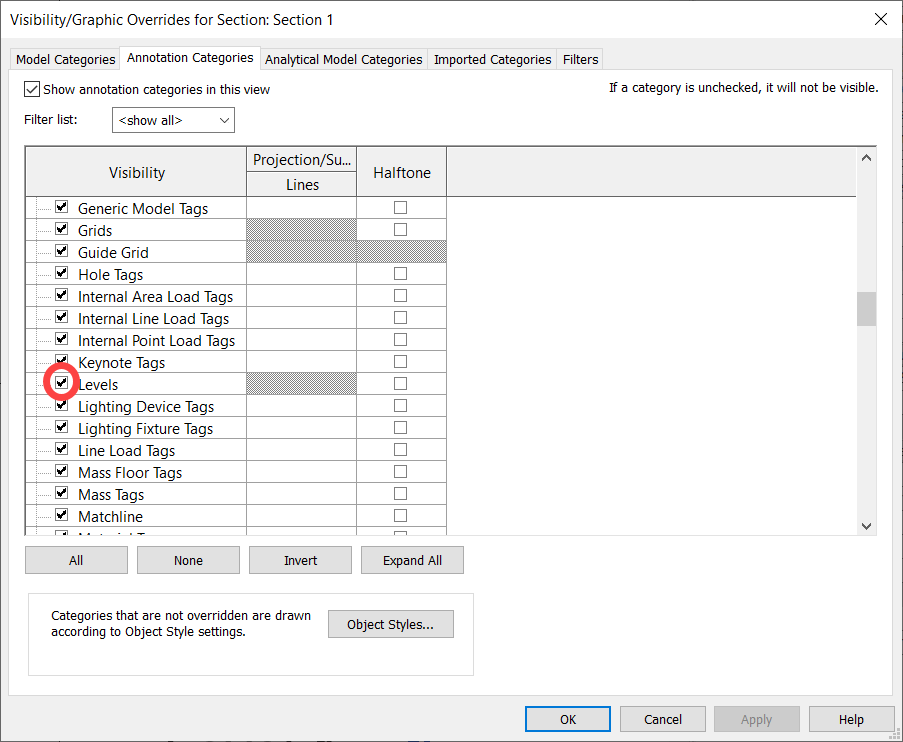Toggle Matchline visibility checkbox
Viewport: 903px width, 742px height.
click(62, 514)
